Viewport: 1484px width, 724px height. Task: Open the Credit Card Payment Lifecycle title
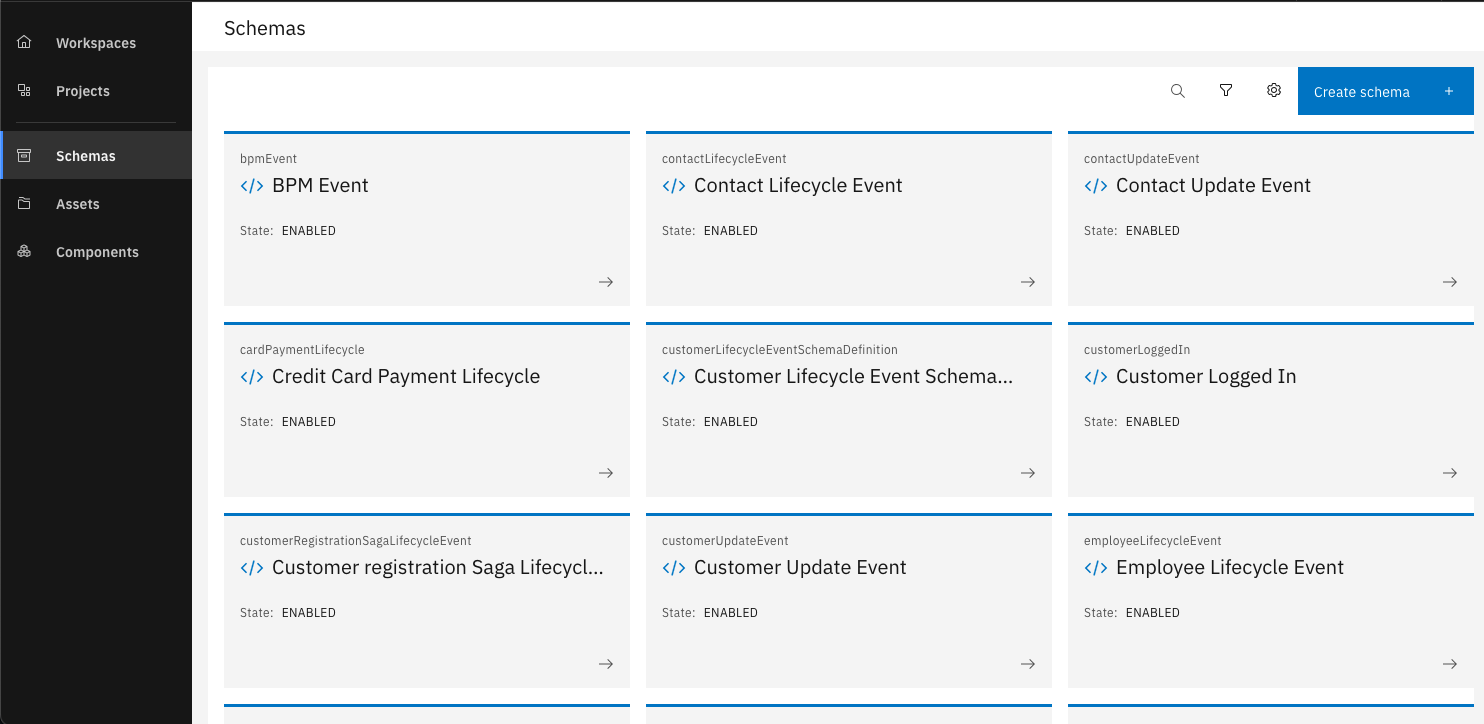(406, 377)
